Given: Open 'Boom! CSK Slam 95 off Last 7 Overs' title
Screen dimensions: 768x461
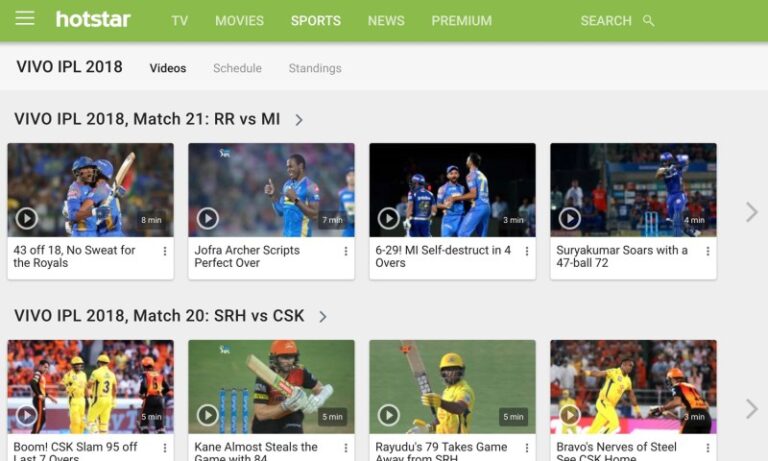Looking at the screenshot, I should click(x=75, y=451).
